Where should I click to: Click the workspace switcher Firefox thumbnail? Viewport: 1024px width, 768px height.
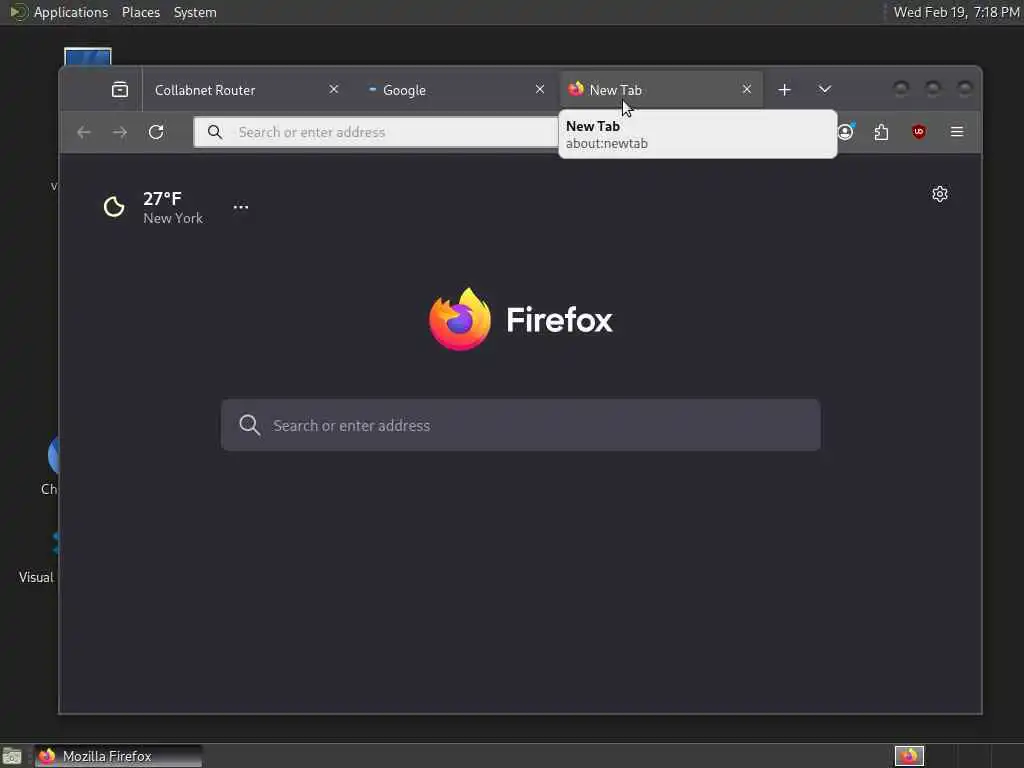pos(909,756)
